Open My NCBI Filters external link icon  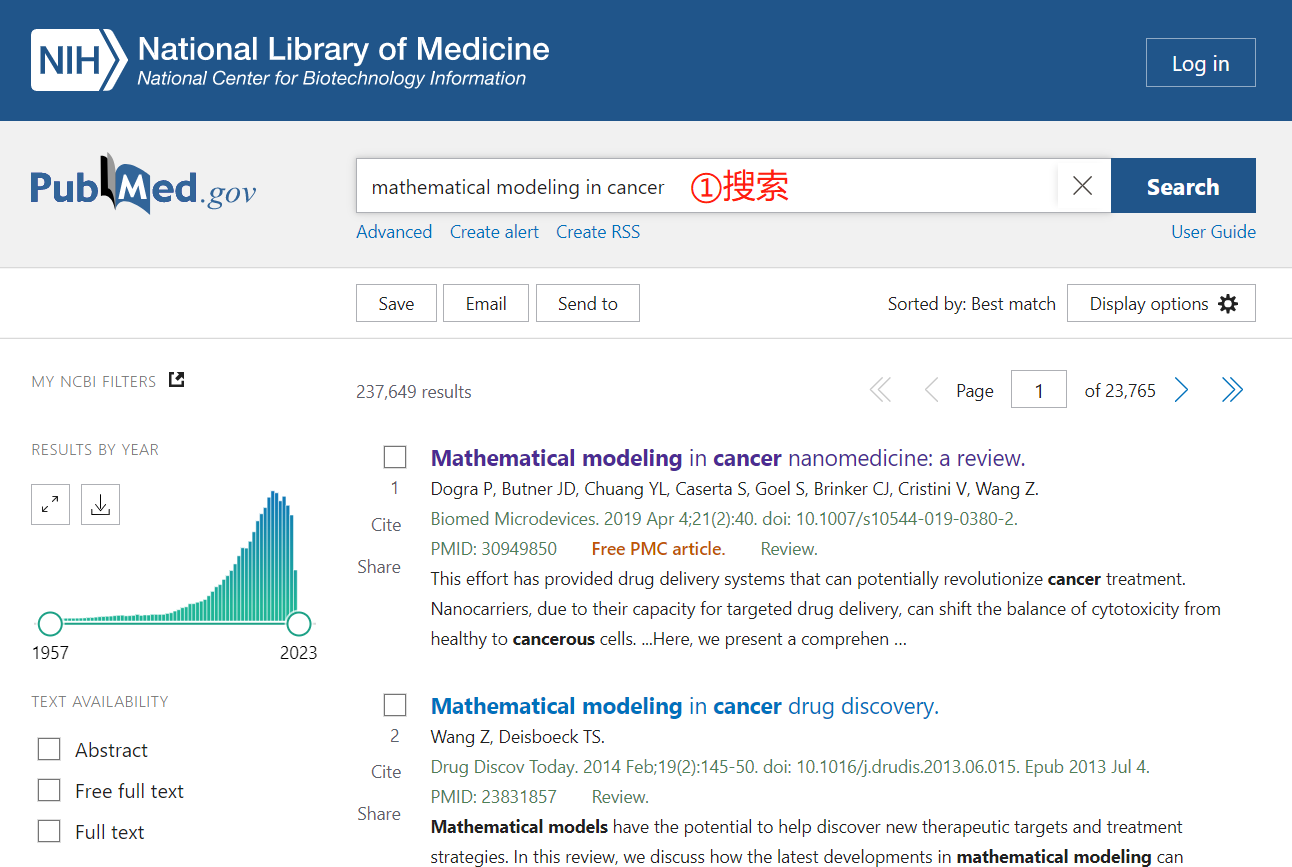[x=177, y=380]
